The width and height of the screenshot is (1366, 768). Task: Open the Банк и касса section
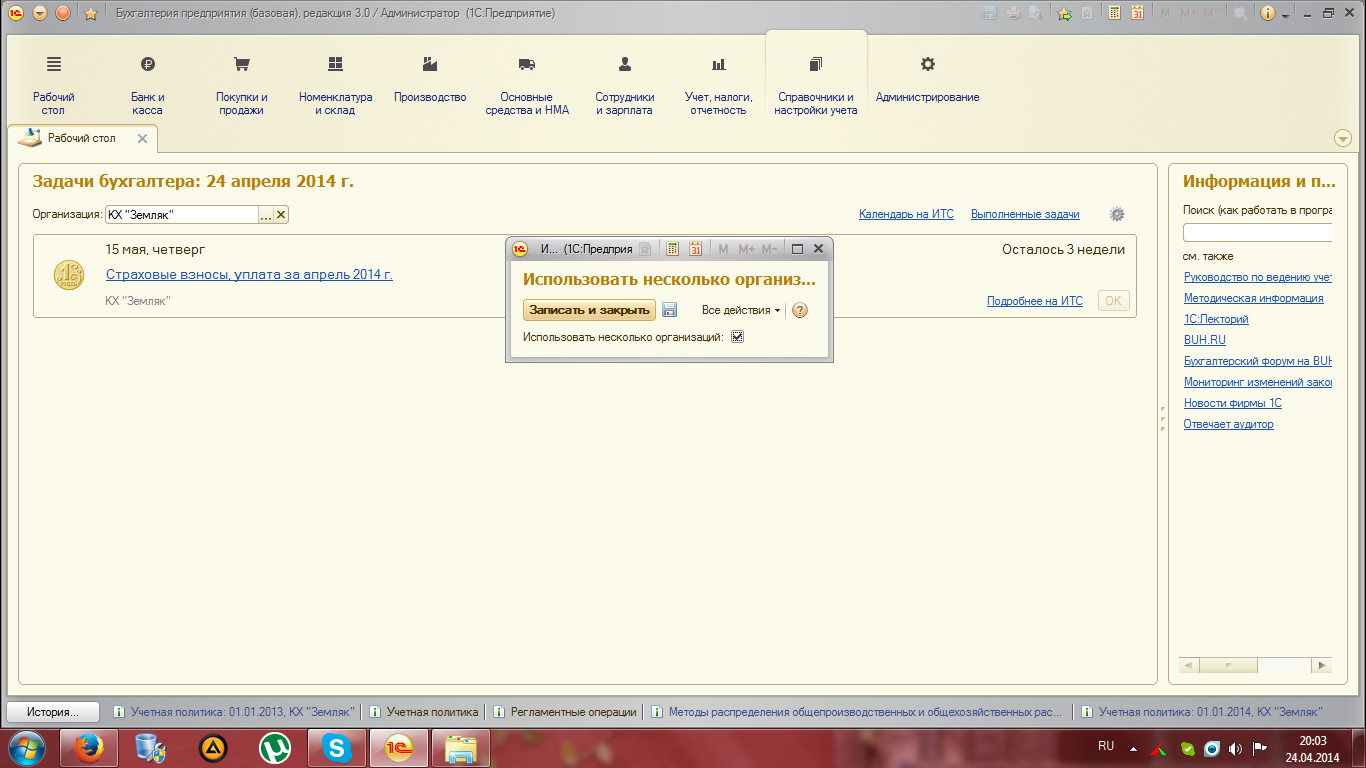click(x=147, y=84)
